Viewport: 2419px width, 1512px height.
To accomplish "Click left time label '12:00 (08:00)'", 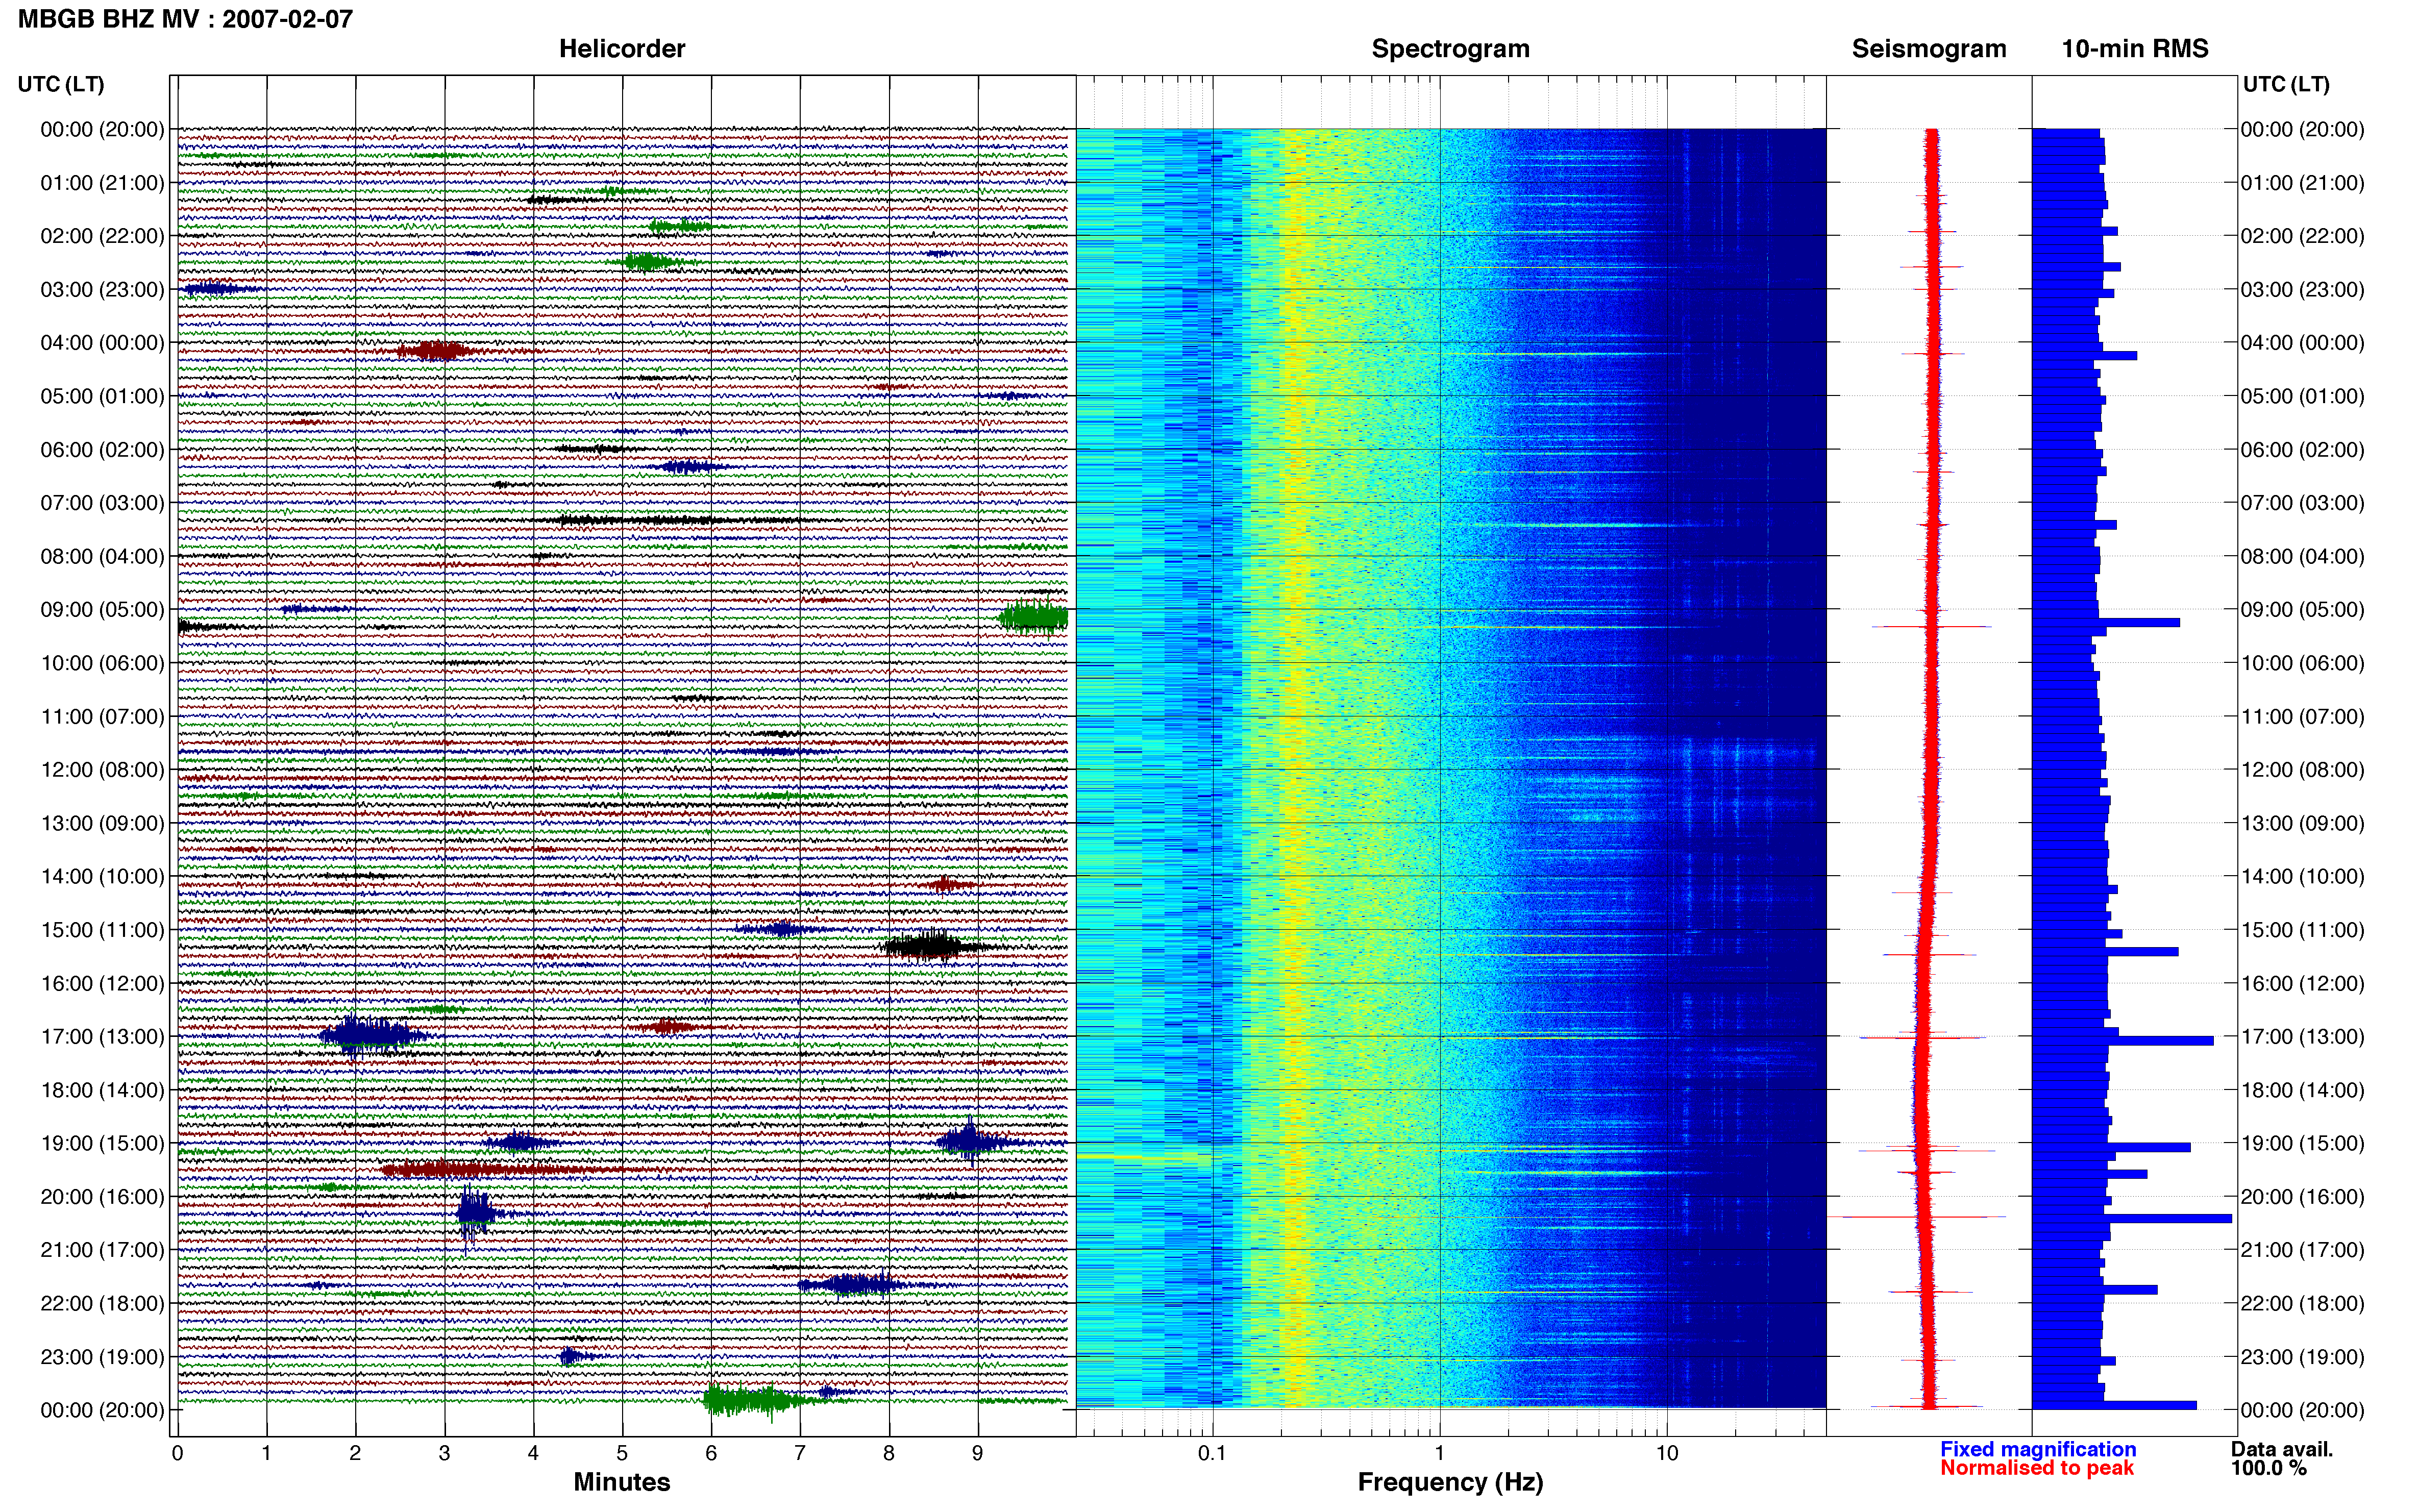I will point(102,770).
